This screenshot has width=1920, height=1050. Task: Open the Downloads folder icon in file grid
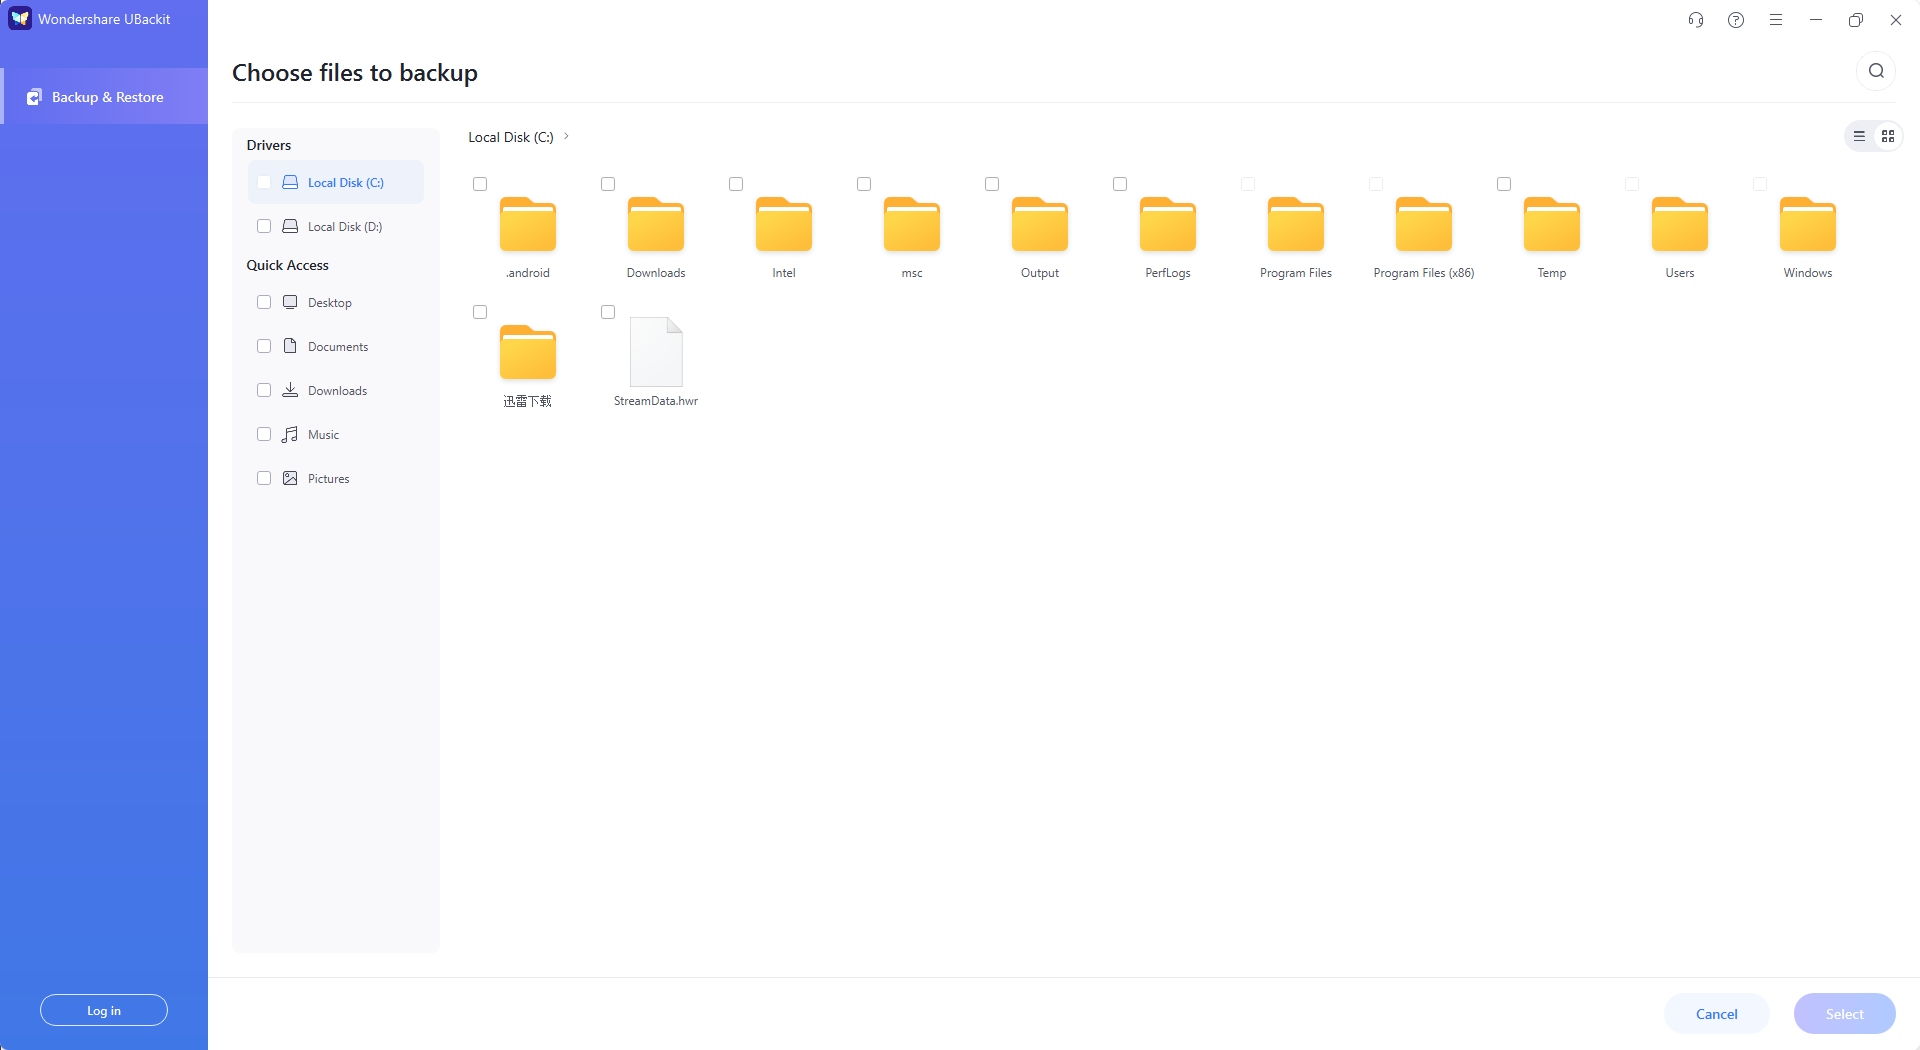(x=656, y=224)
